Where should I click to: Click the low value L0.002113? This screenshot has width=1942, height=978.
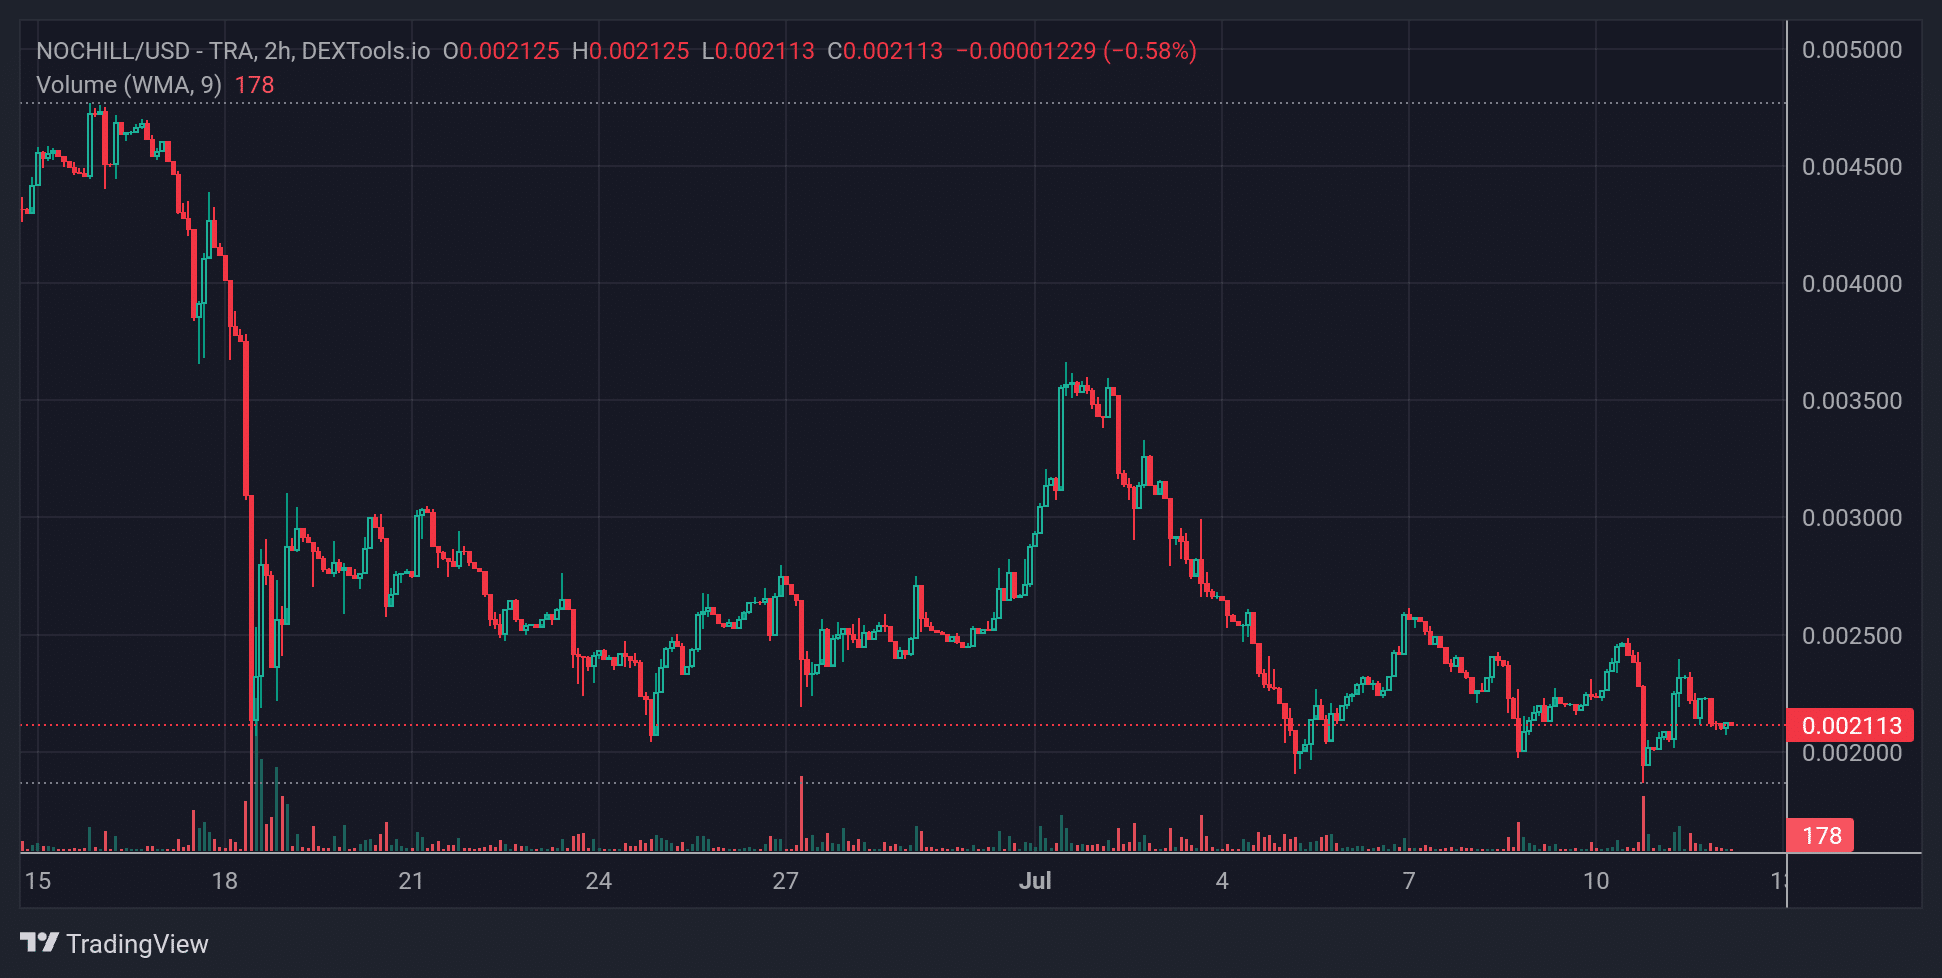click(x=758, y=51)
